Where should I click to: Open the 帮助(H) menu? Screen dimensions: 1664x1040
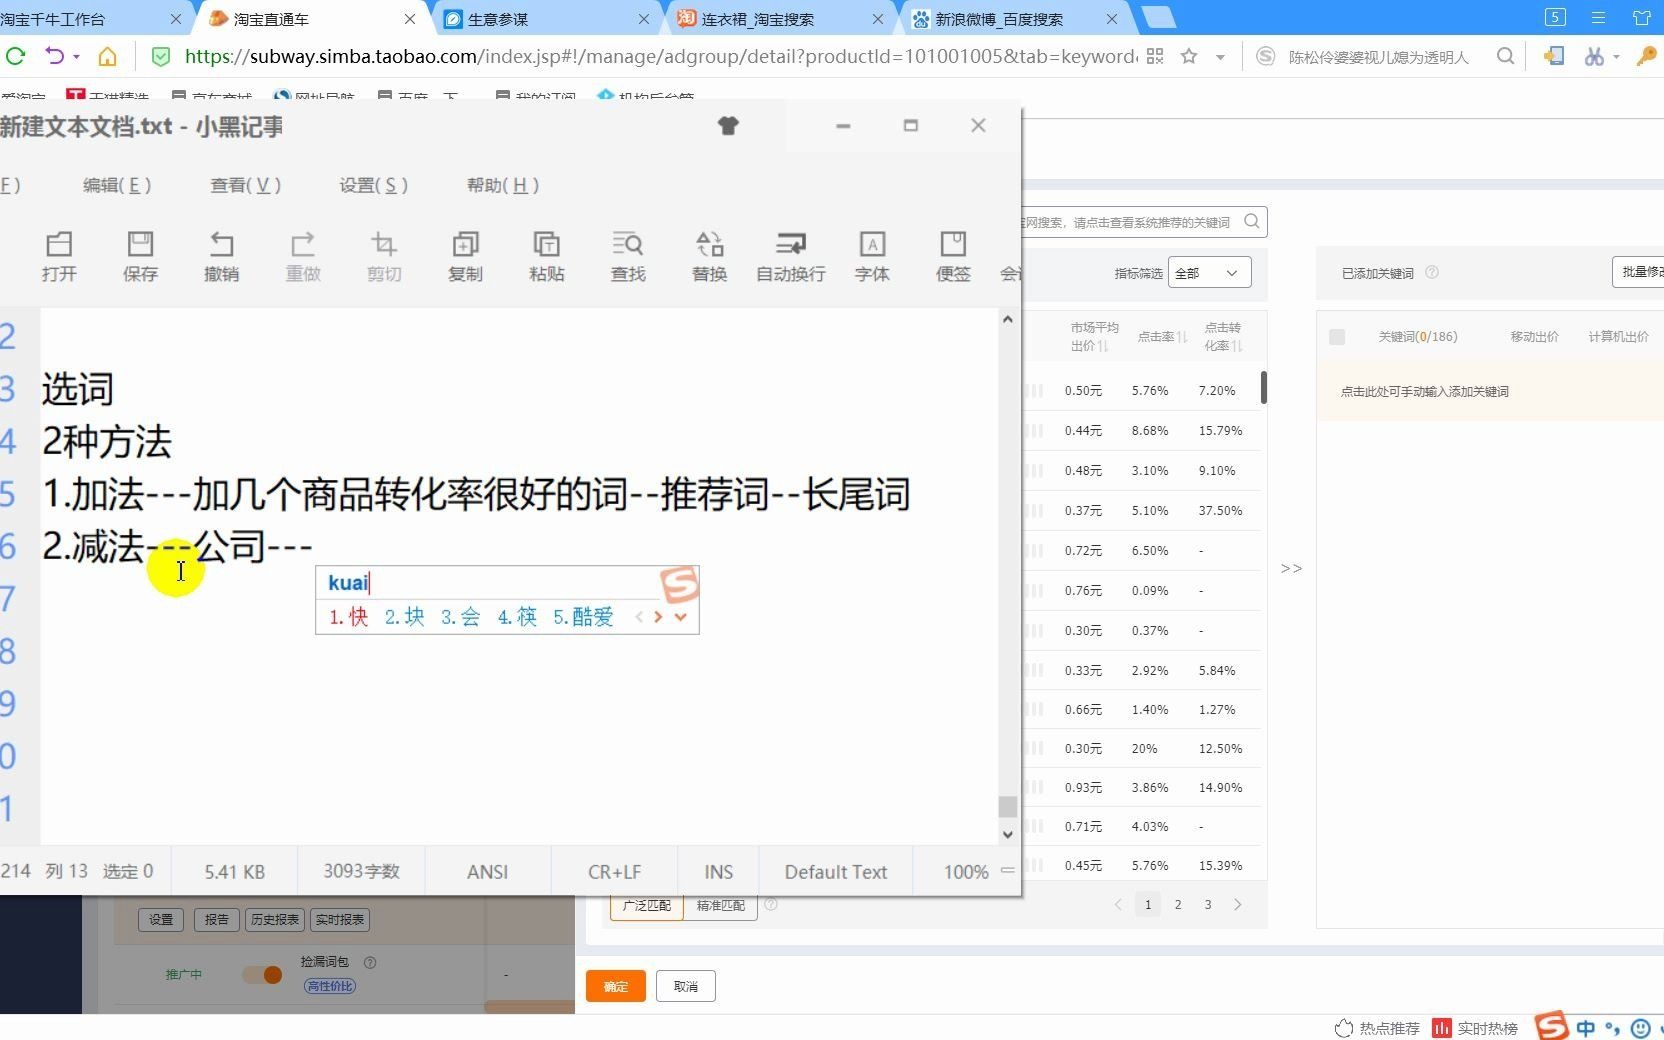[503, 185]
